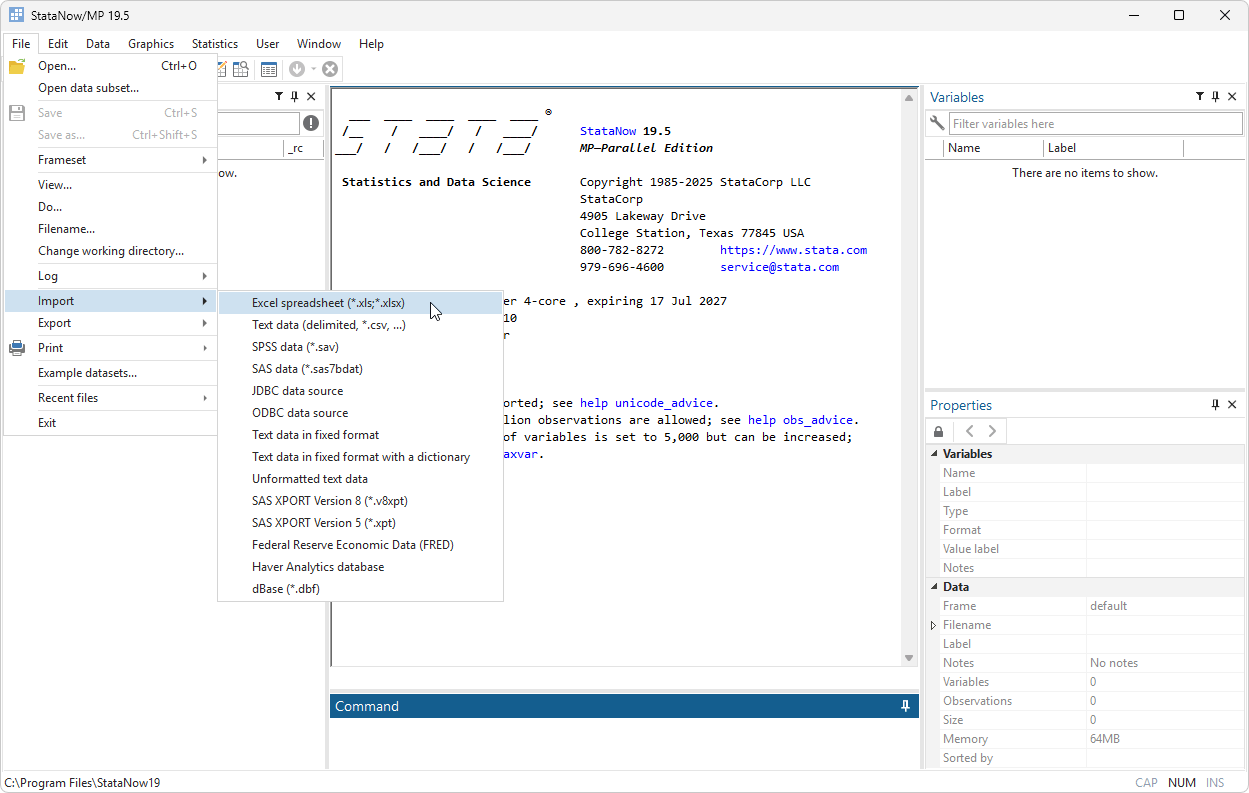
Task: Click the next variable arrow in Properties
Action: (x=992, y=432)
